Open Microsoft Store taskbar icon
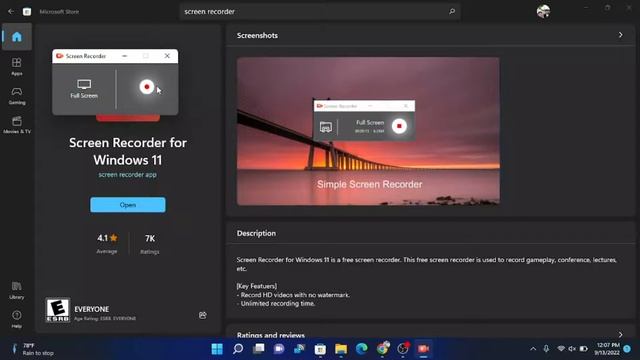The image size is (640, 360). click(x=320, y=349)
